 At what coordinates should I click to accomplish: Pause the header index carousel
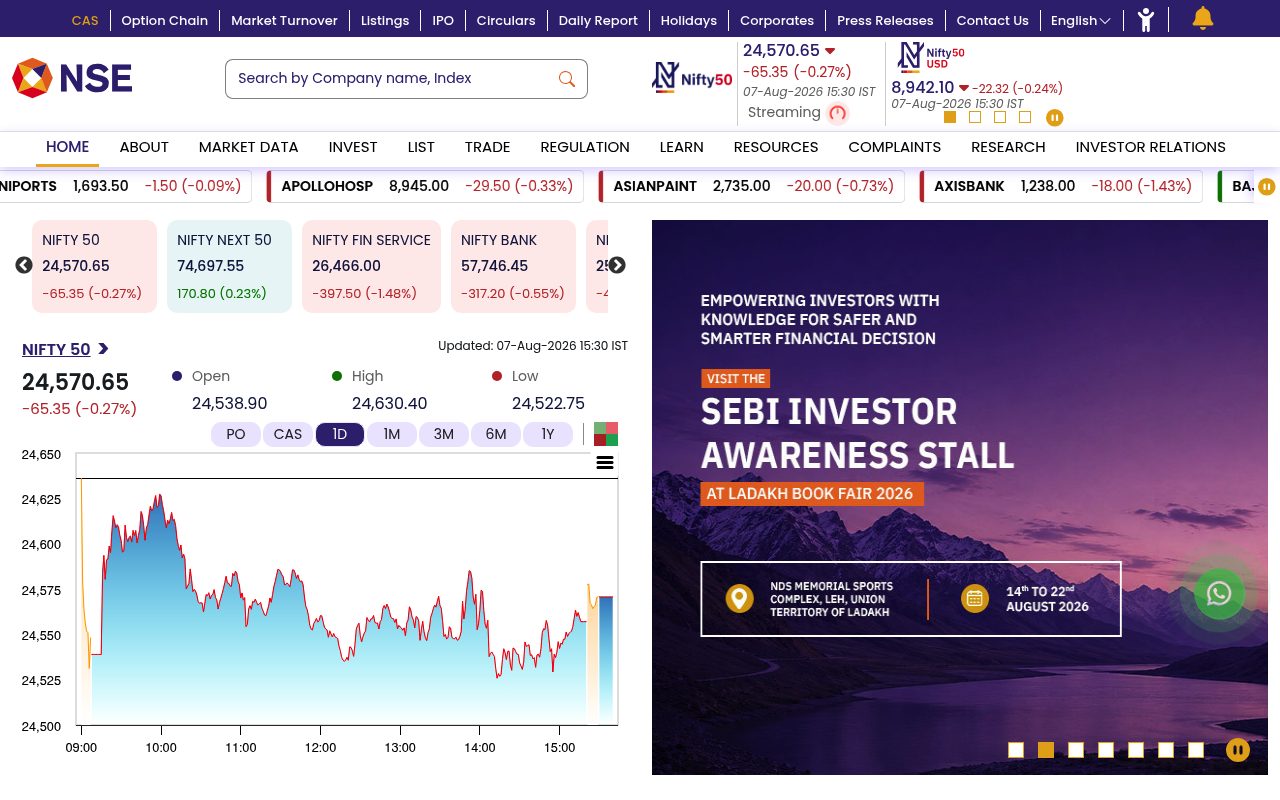[x=1054, y=118]
